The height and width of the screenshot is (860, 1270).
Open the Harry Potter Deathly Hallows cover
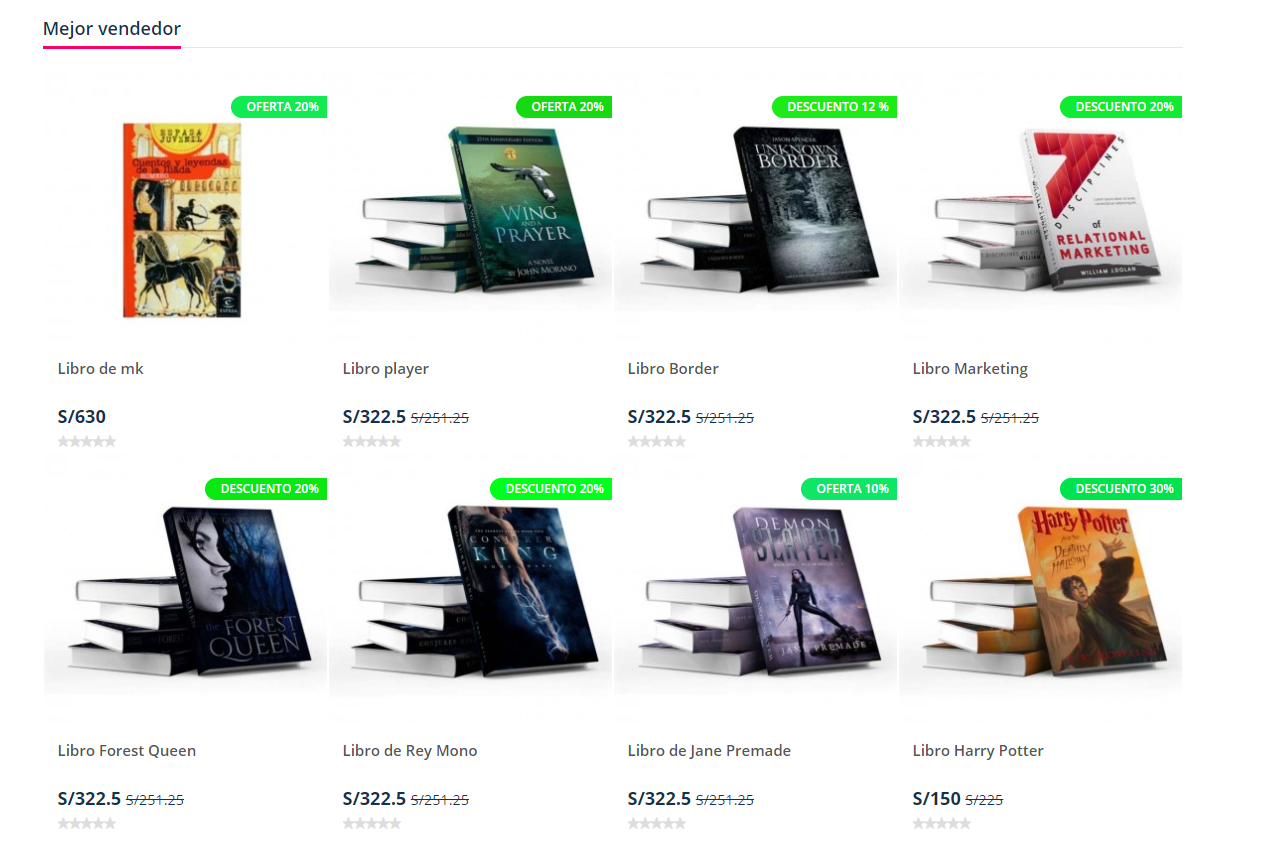coord(1040,590)
